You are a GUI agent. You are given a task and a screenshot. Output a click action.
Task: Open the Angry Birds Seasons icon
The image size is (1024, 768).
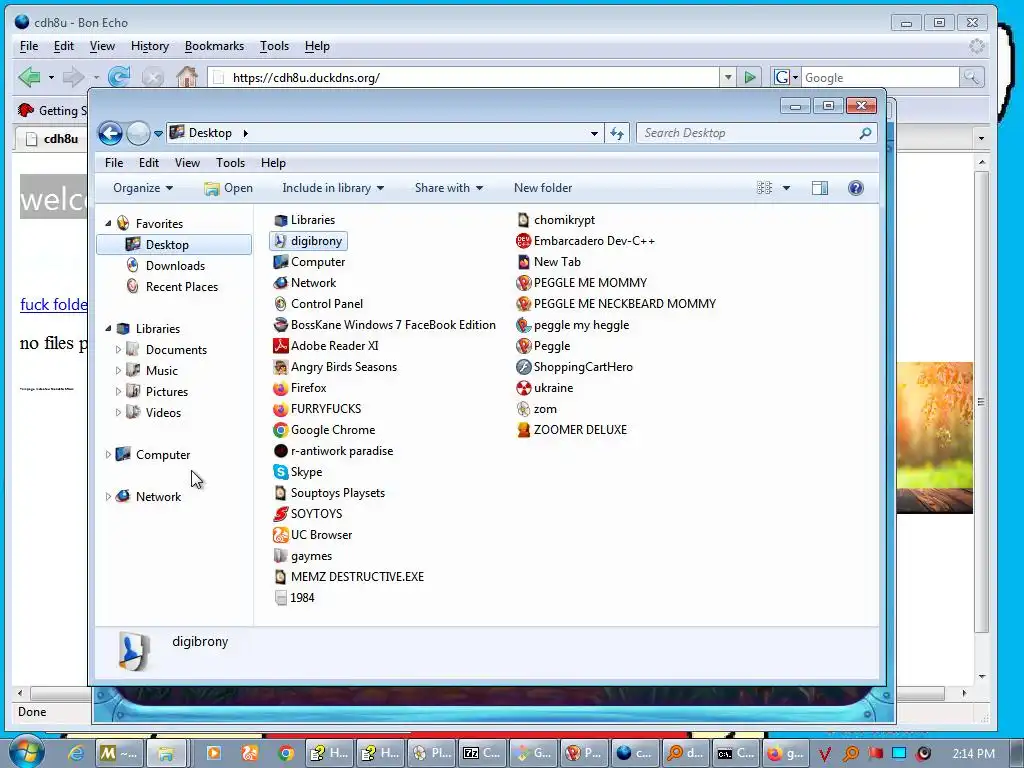pos(335,366)
